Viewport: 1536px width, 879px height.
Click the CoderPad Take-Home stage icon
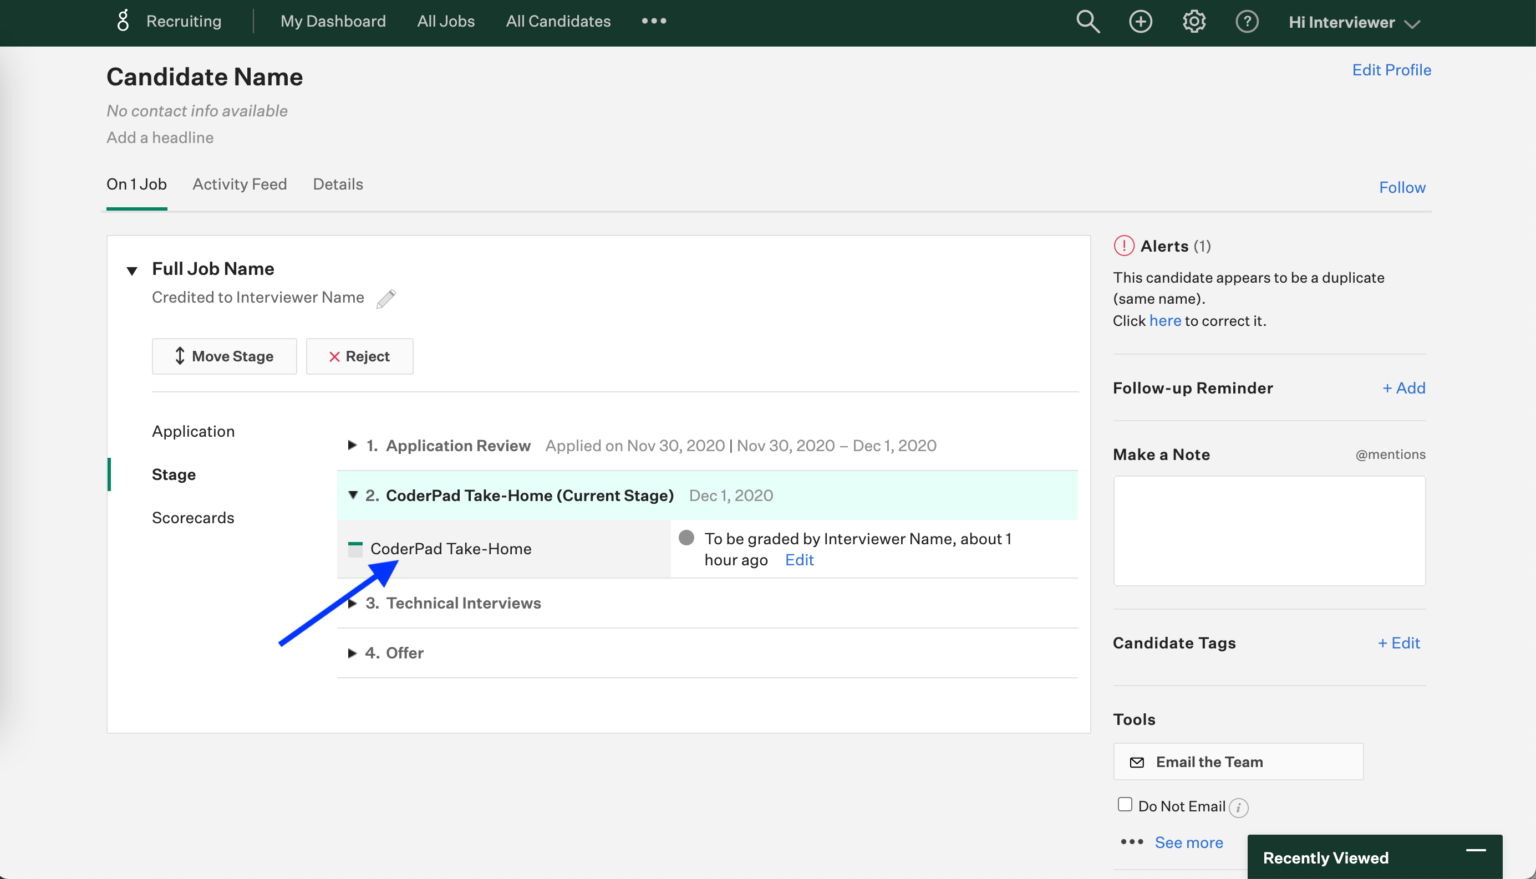point(355,548)
